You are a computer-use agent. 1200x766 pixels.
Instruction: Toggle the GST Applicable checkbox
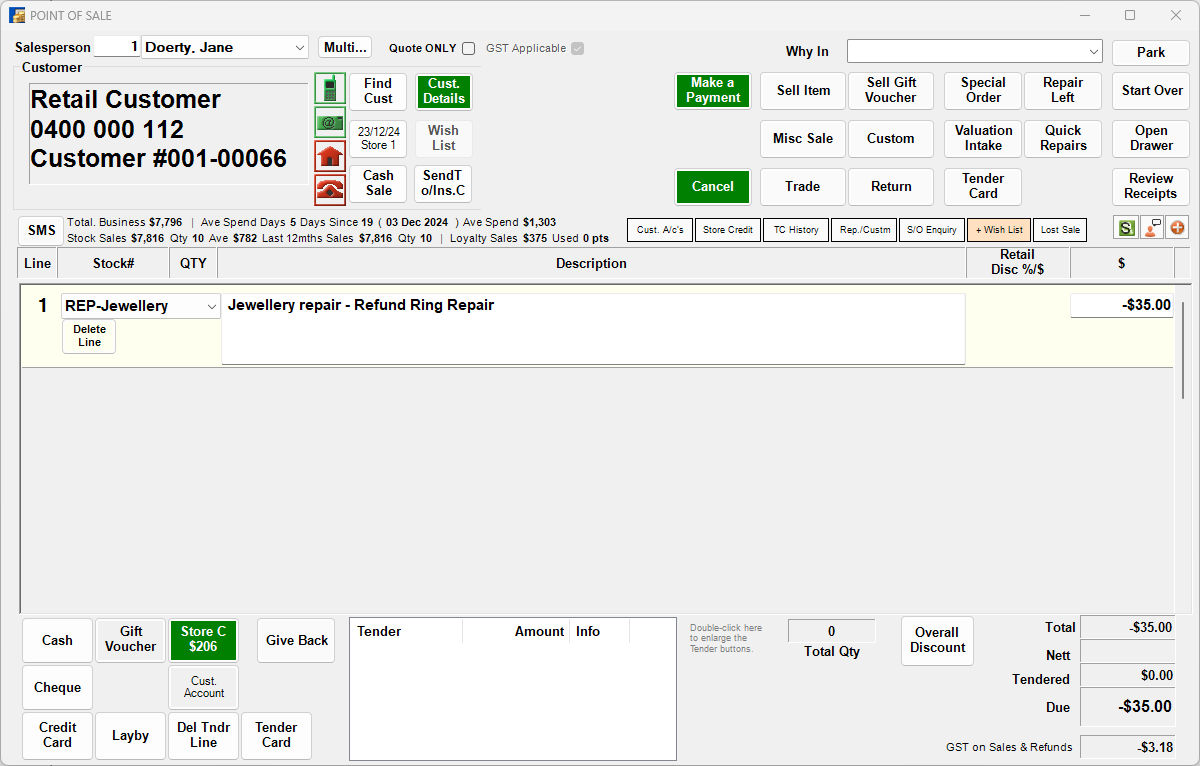(577, 48)
